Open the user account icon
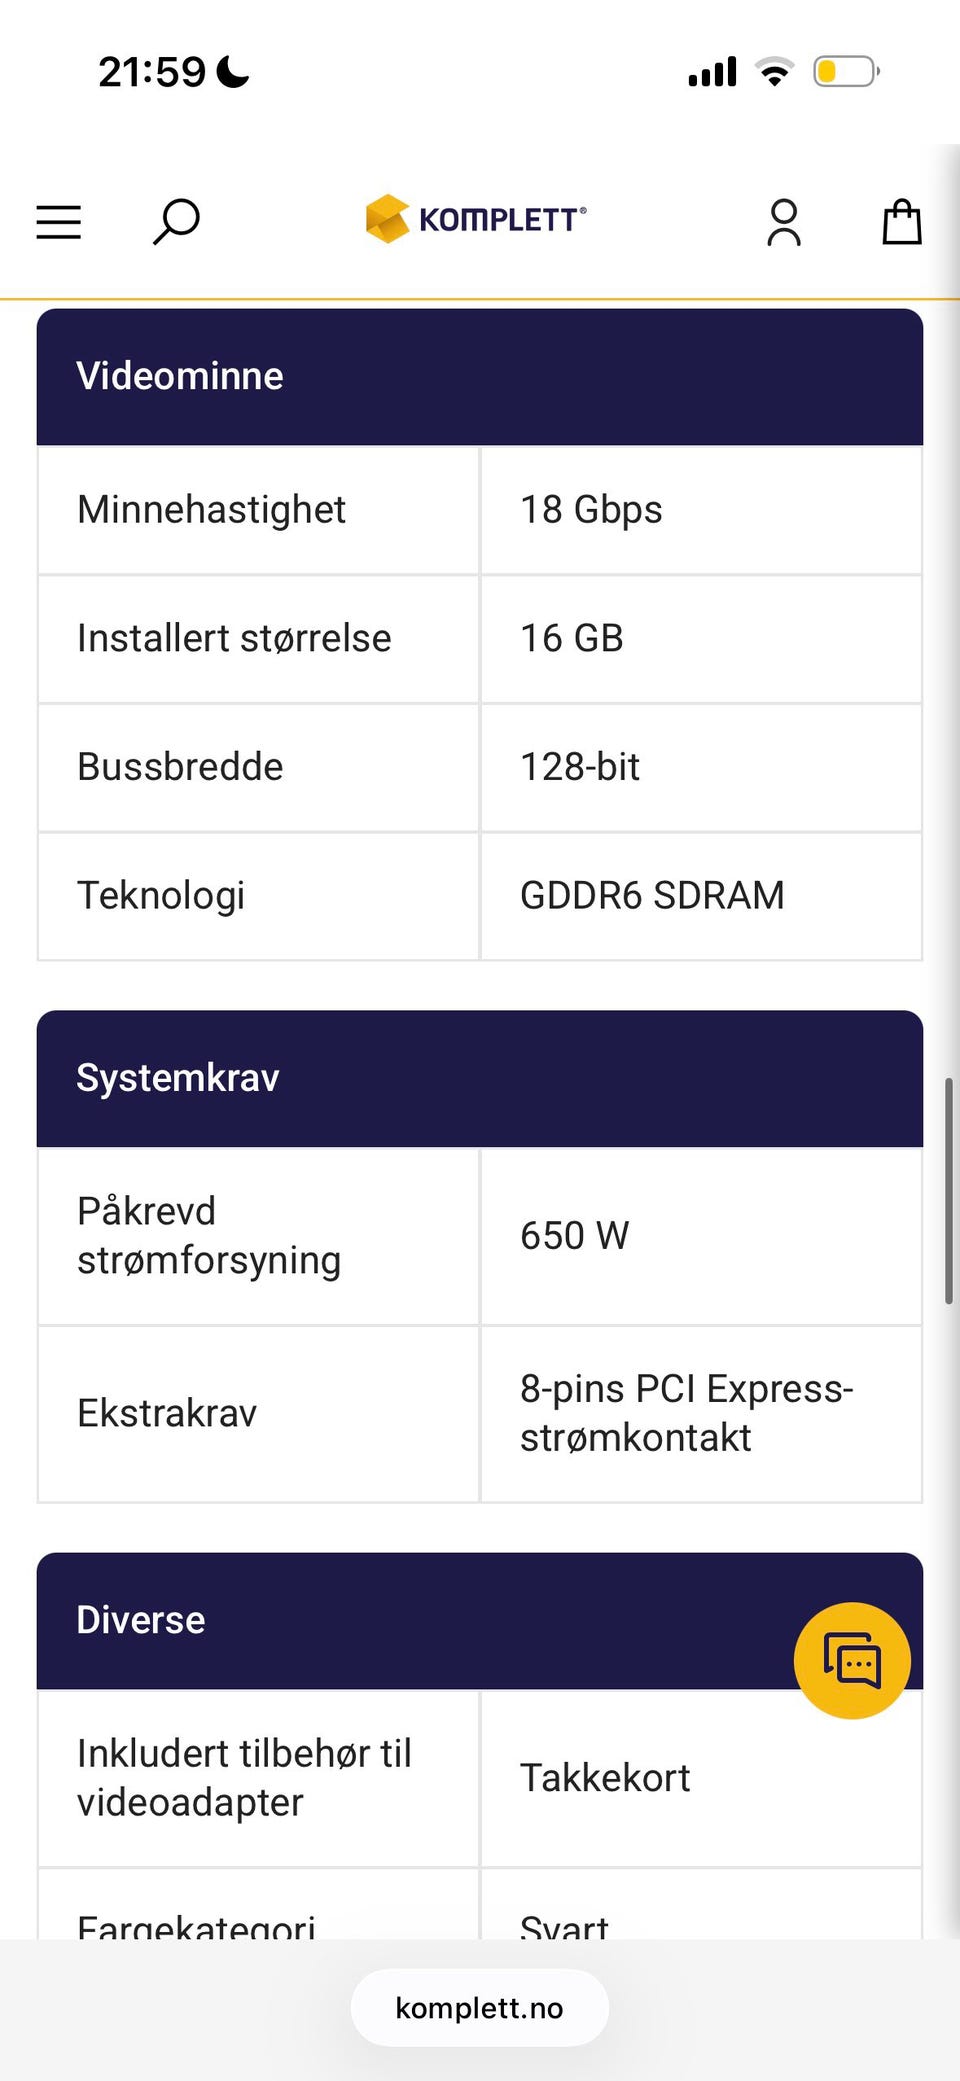The height and width of the screenshot is (2081, 960). click(784, 222)
